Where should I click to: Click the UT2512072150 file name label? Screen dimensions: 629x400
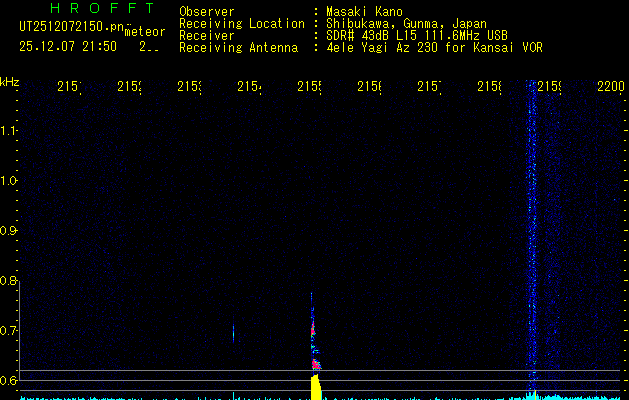coord(68,26)
